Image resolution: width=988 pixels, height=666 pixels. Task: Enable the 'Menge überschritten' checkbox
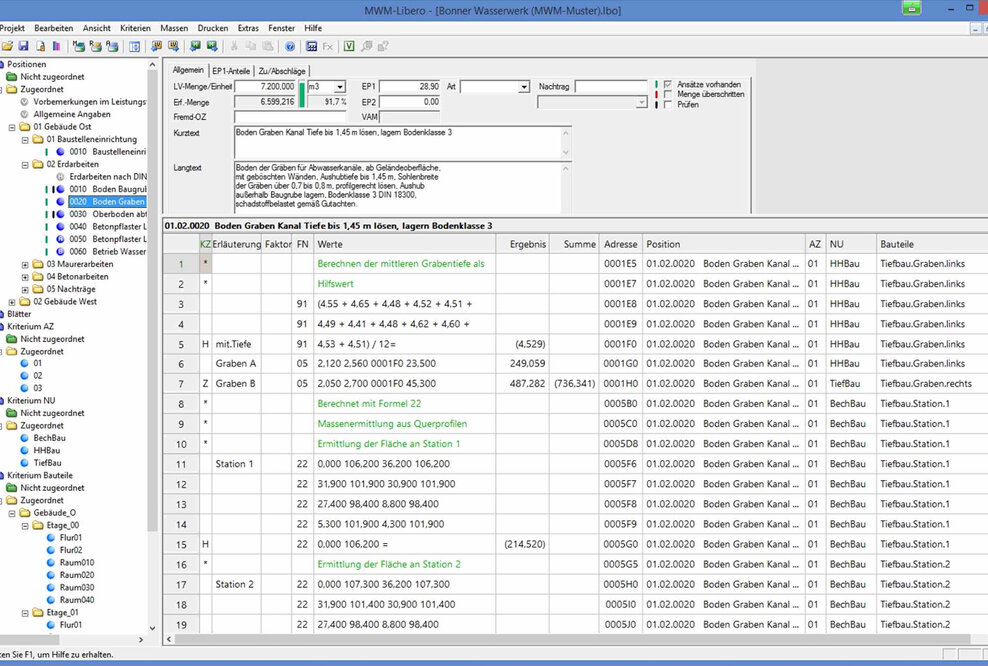[668, 94]
